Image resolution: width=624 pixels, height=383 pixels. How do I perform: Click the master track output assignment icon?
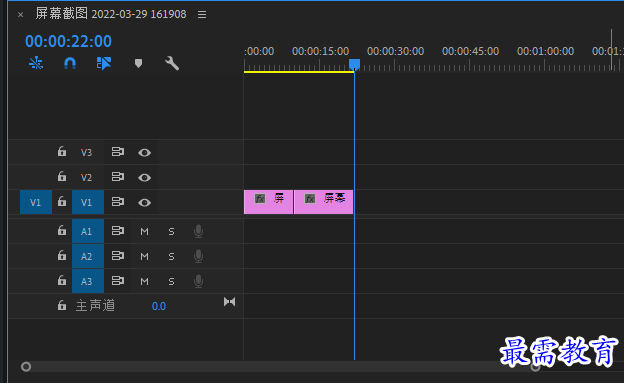pyautogui.click(x=229, y=302)
